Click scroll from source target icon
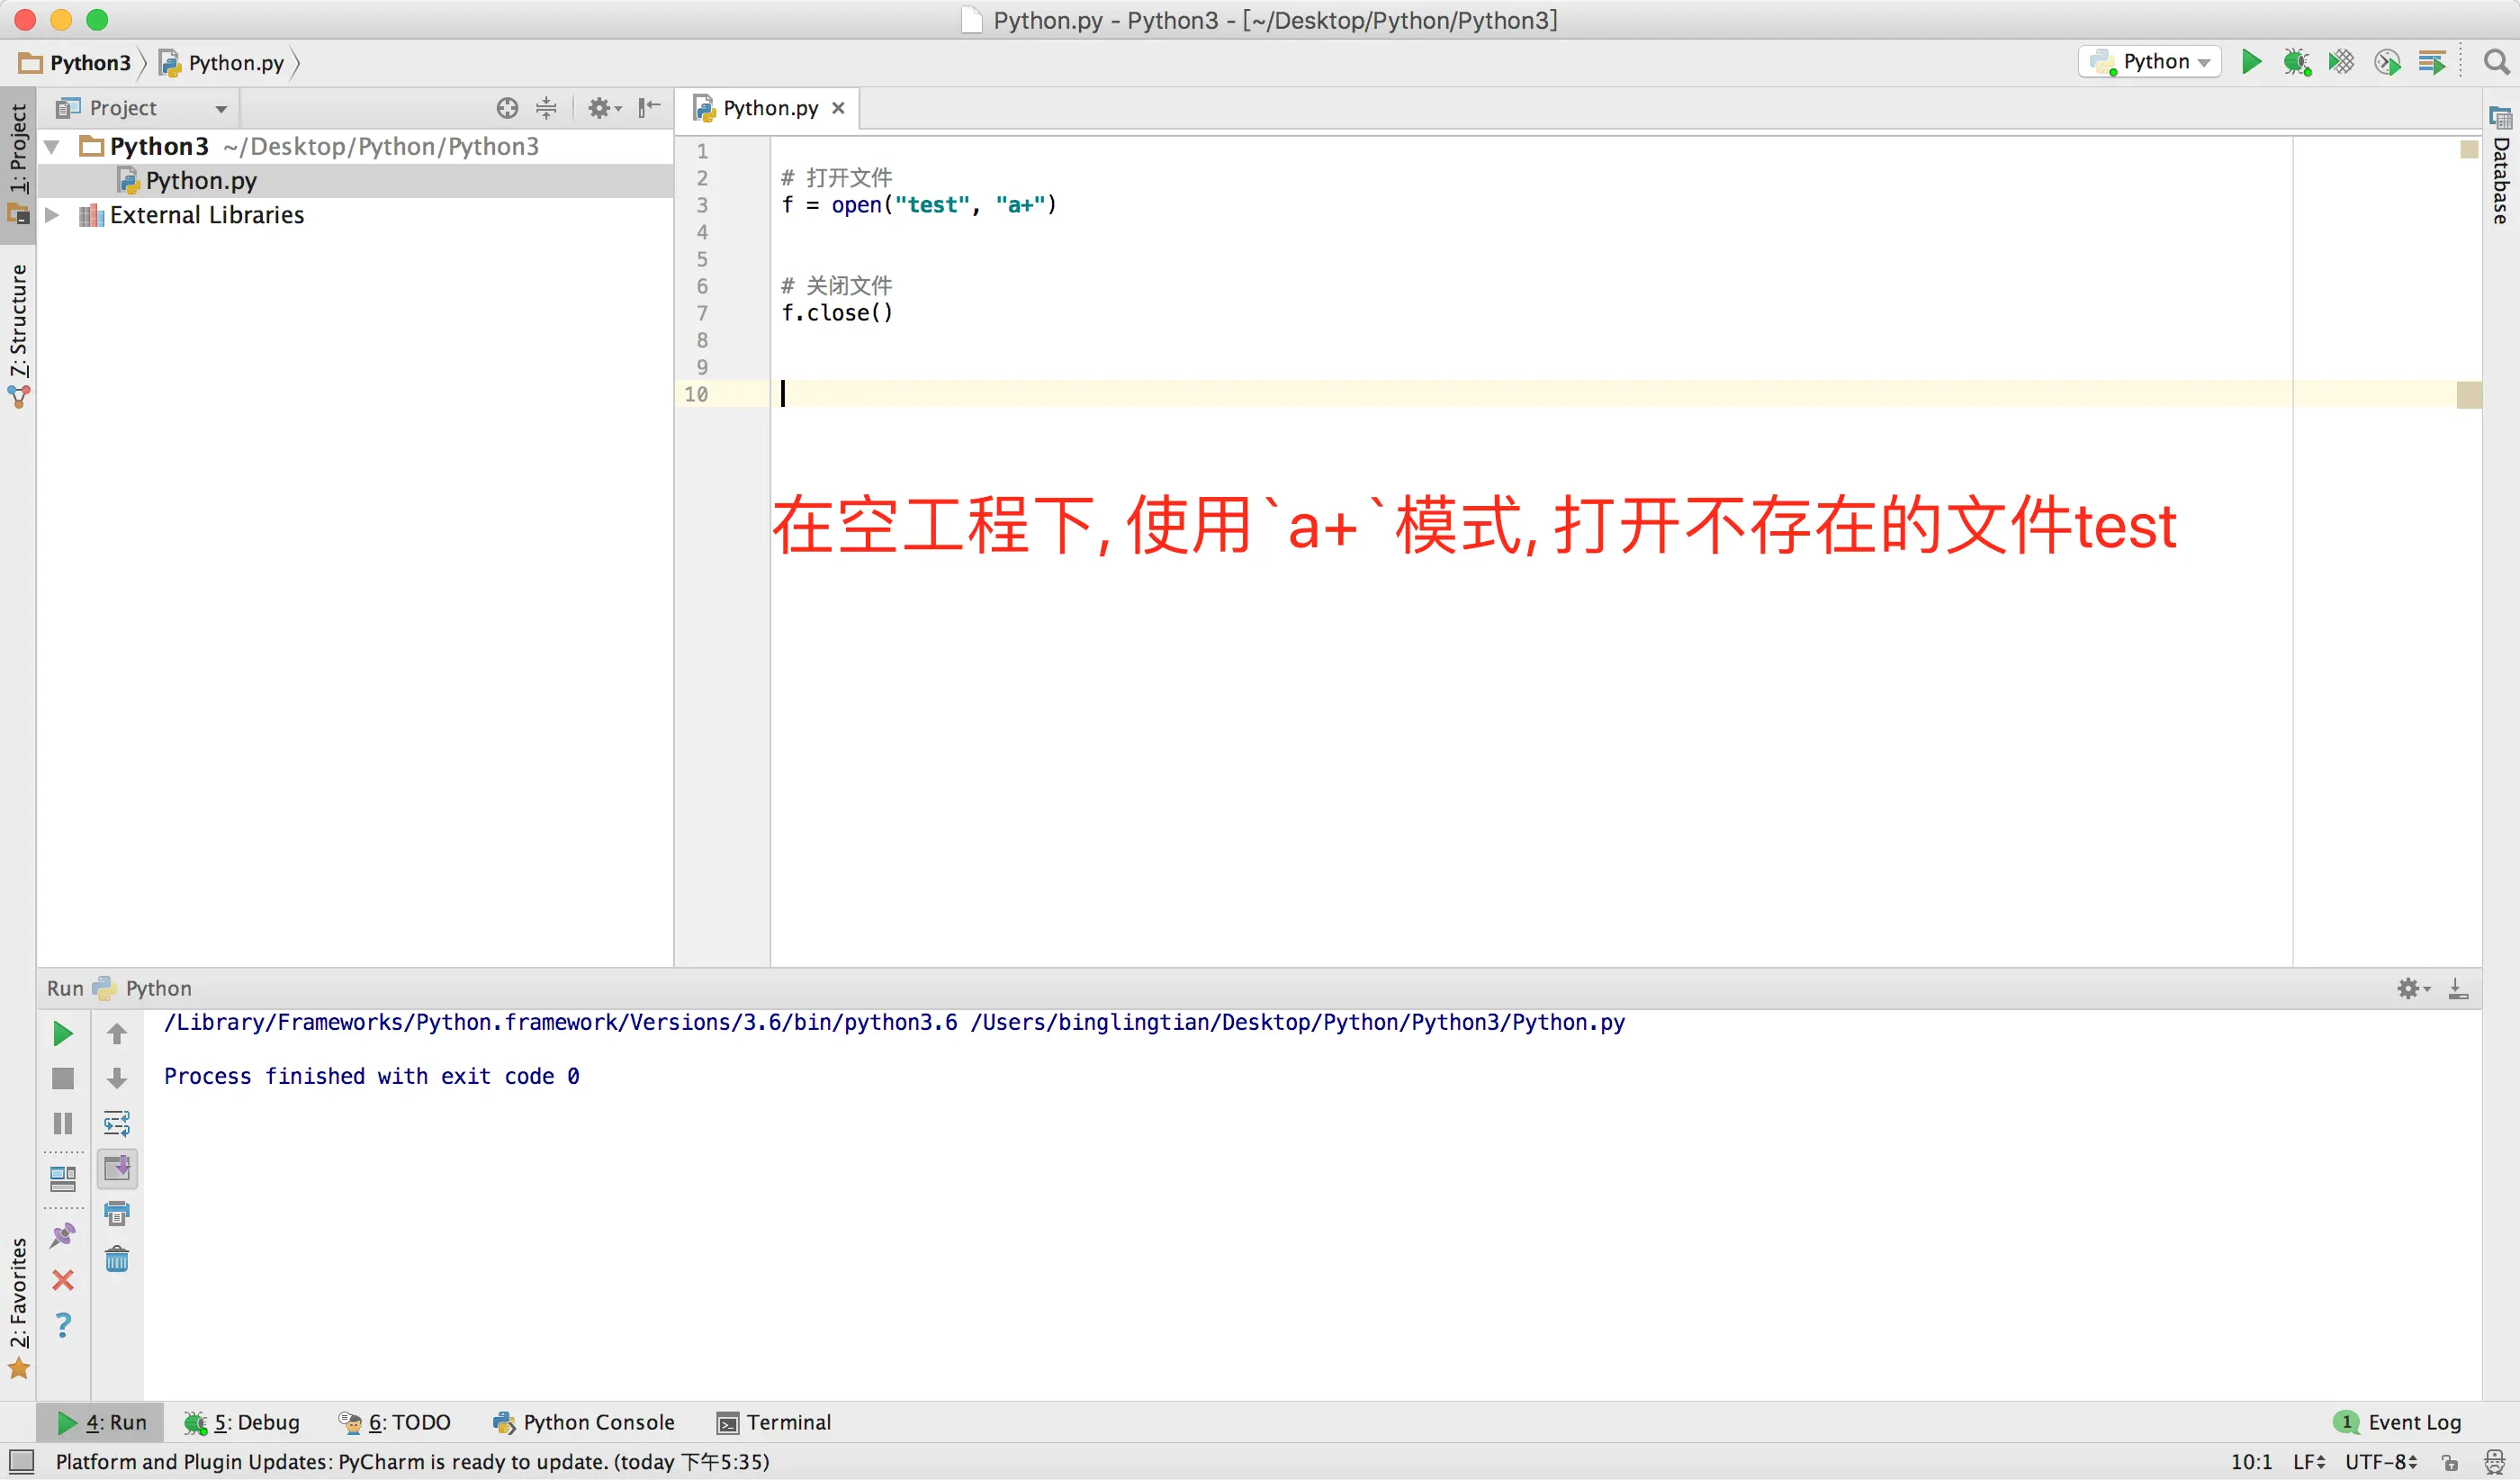Viewport: 2520px width, 1480px height. click(507, 108)
